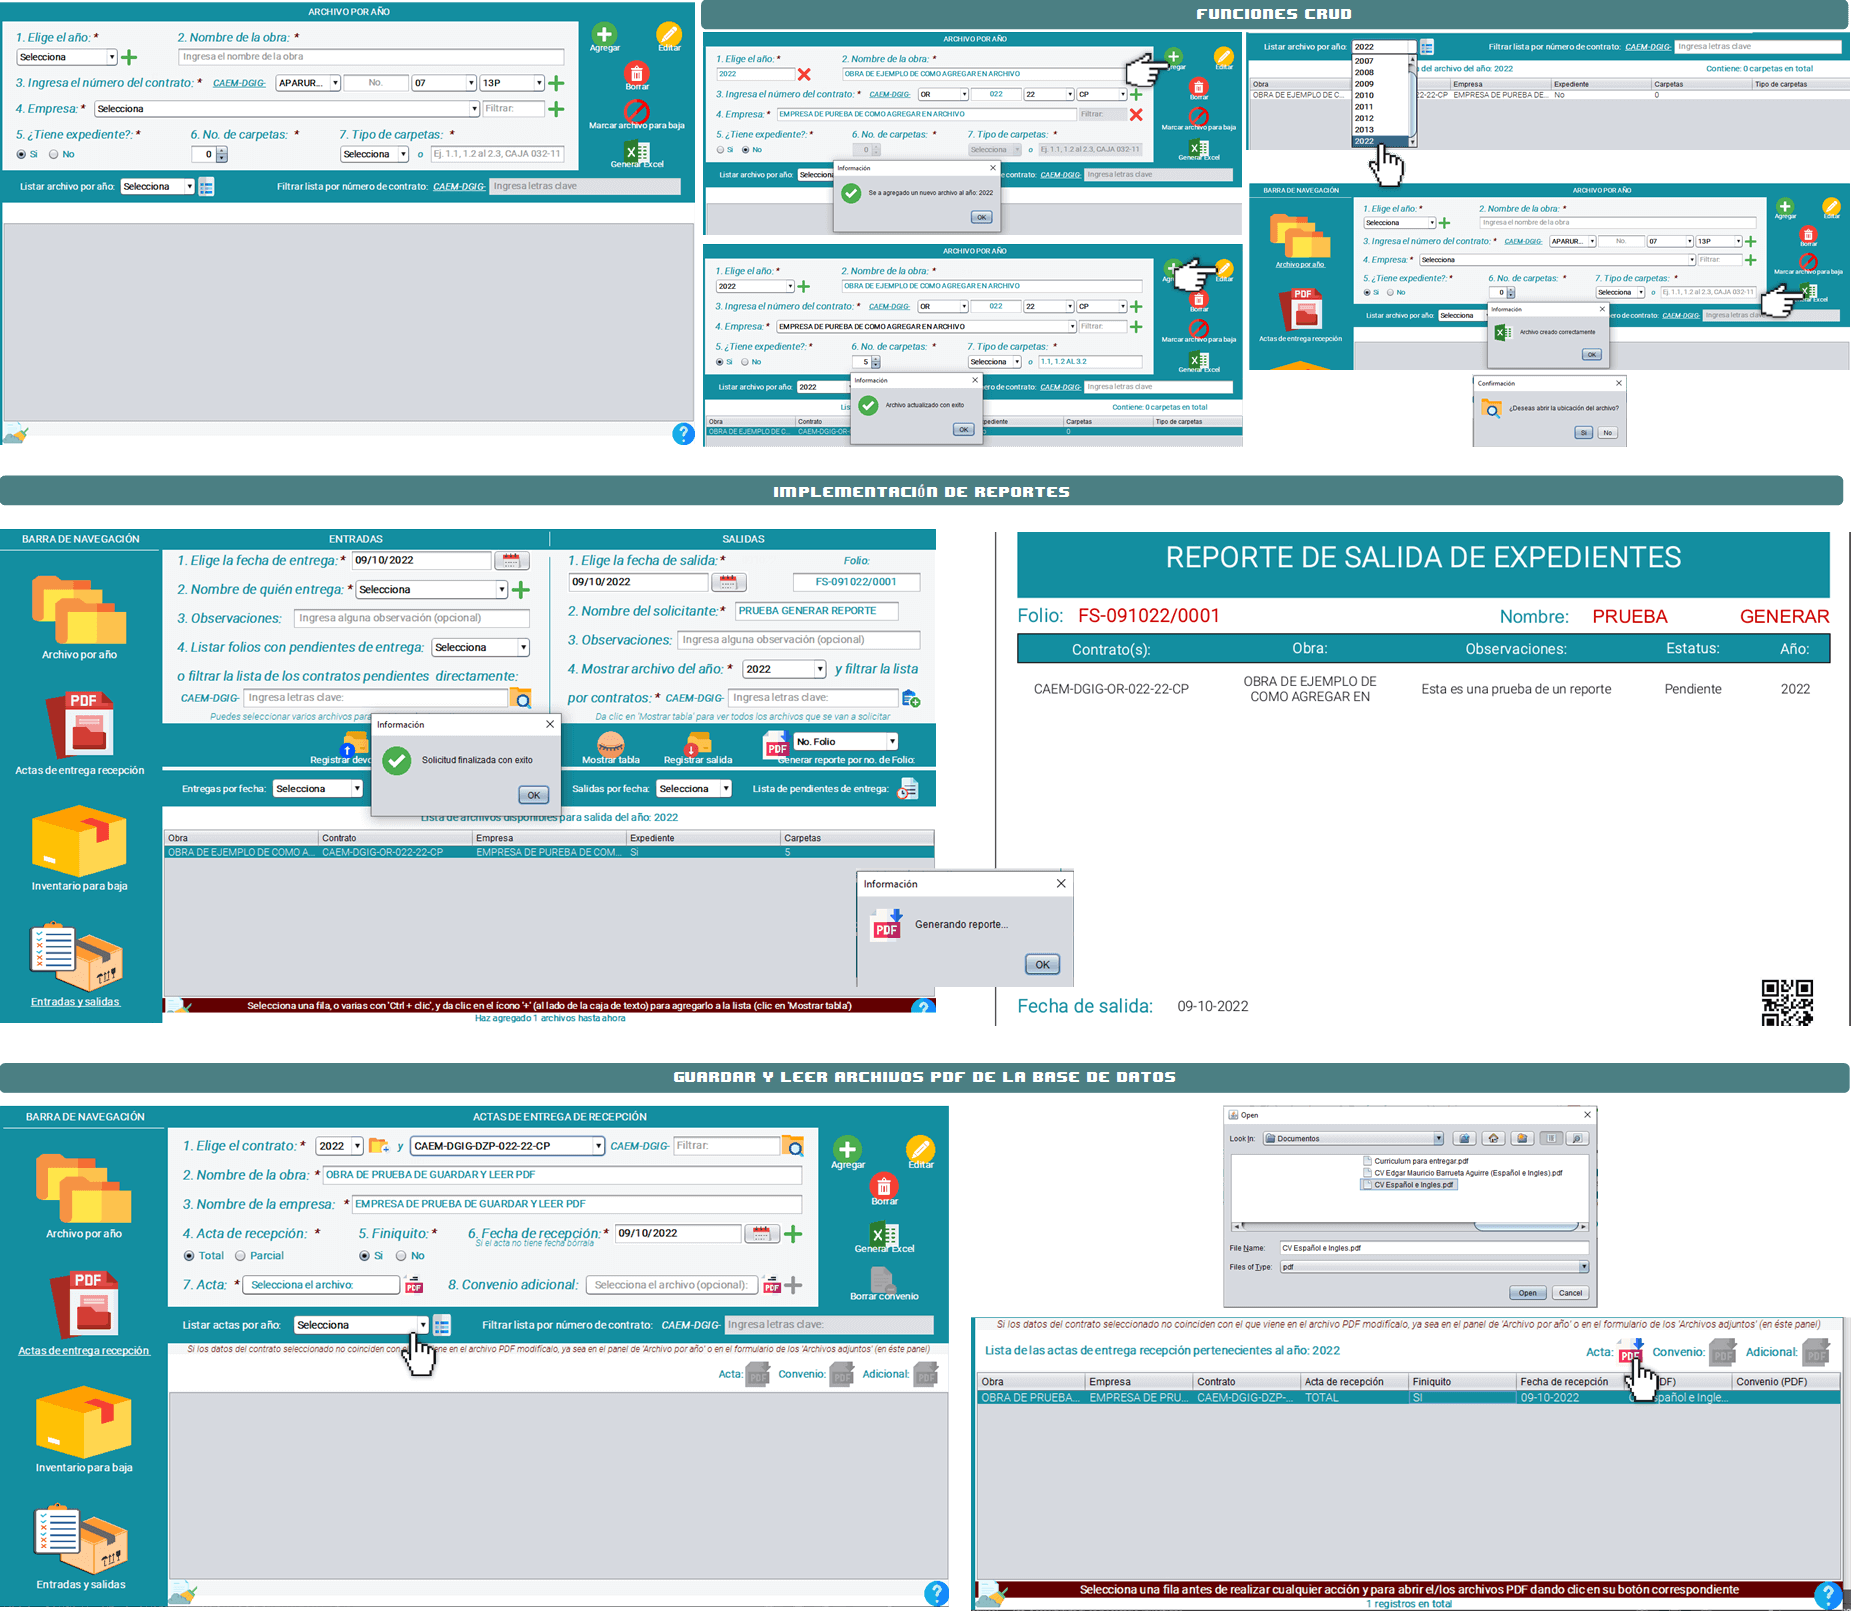Click OK in the 'Generando reporte...' dialog
Viewport: 1852px width, 1612px height.
coord(1042,965)
